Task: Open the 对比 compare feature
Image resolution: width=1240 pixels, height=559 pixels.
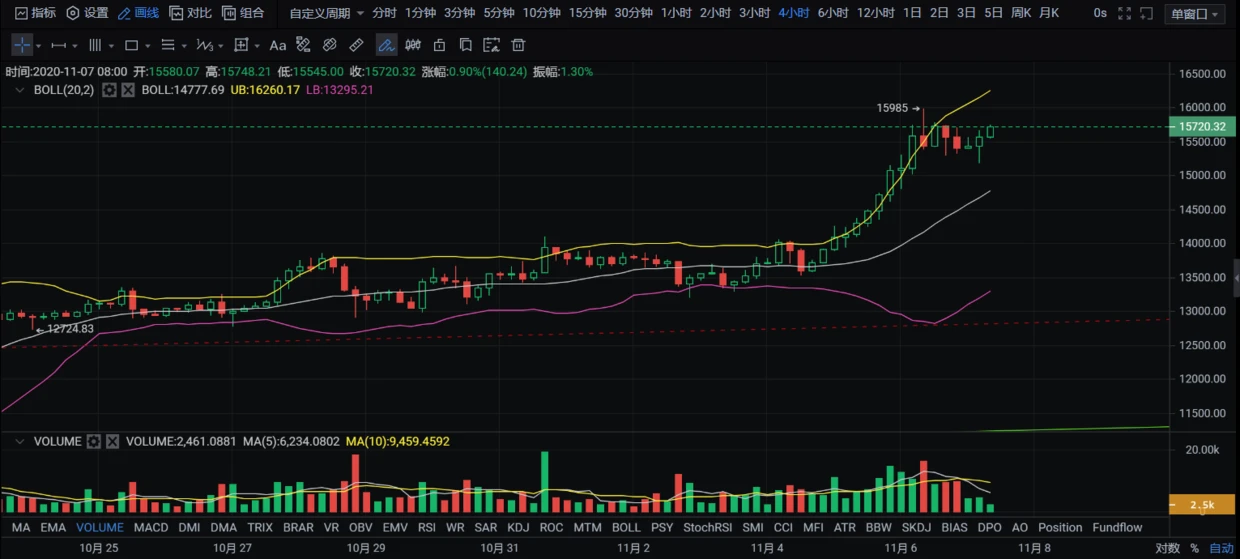Action: pyautogui.click(x=190, y=13)
